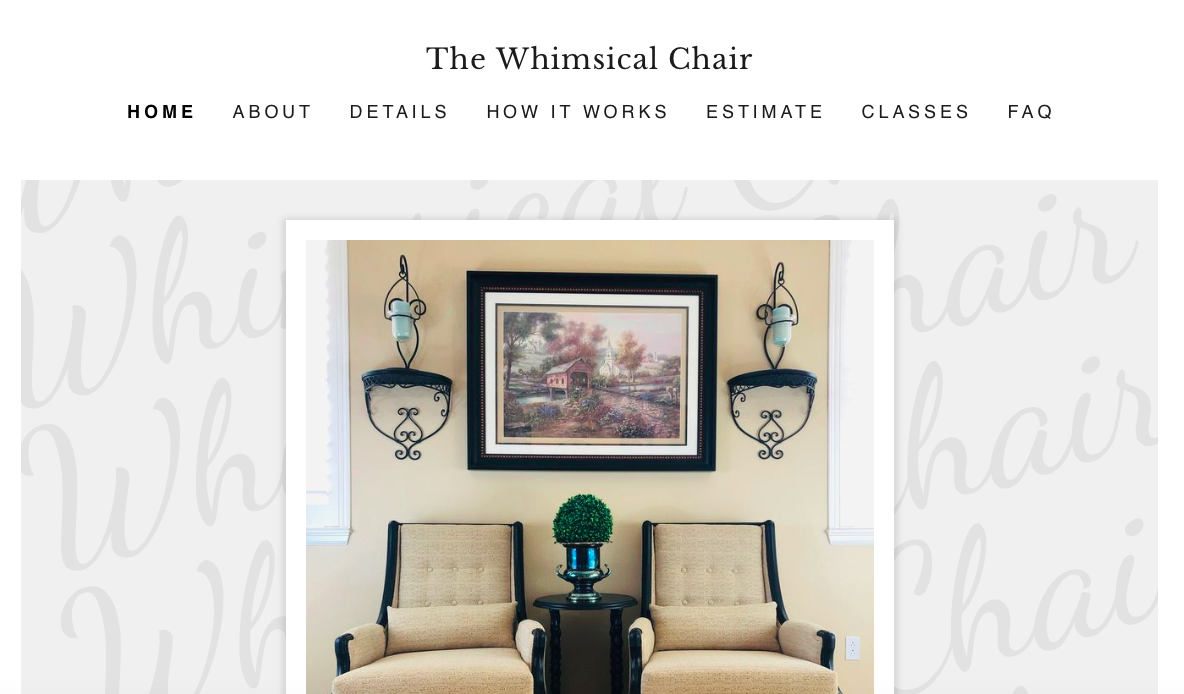This screenshot has width=1184, height=694.
Task: Open the HOW IT WORKS page
Action: tap(577, 112)
